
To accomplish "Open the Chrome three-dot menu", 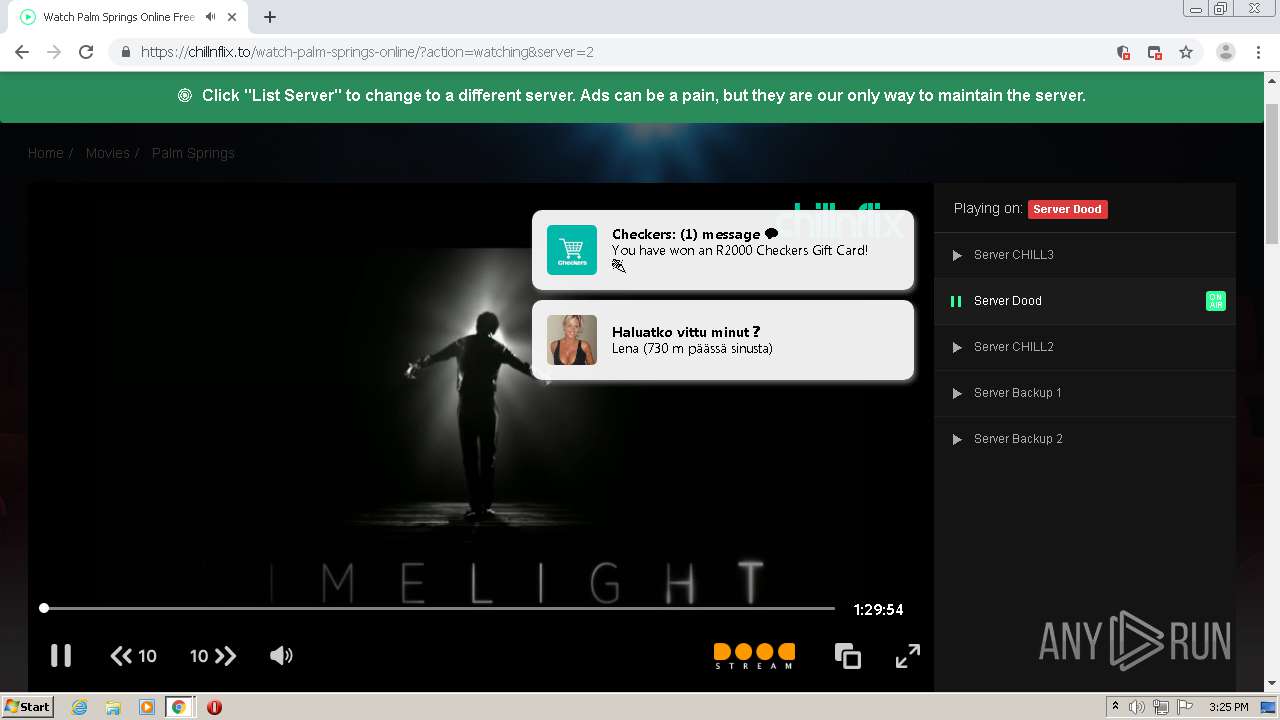I will [1259, 52].
